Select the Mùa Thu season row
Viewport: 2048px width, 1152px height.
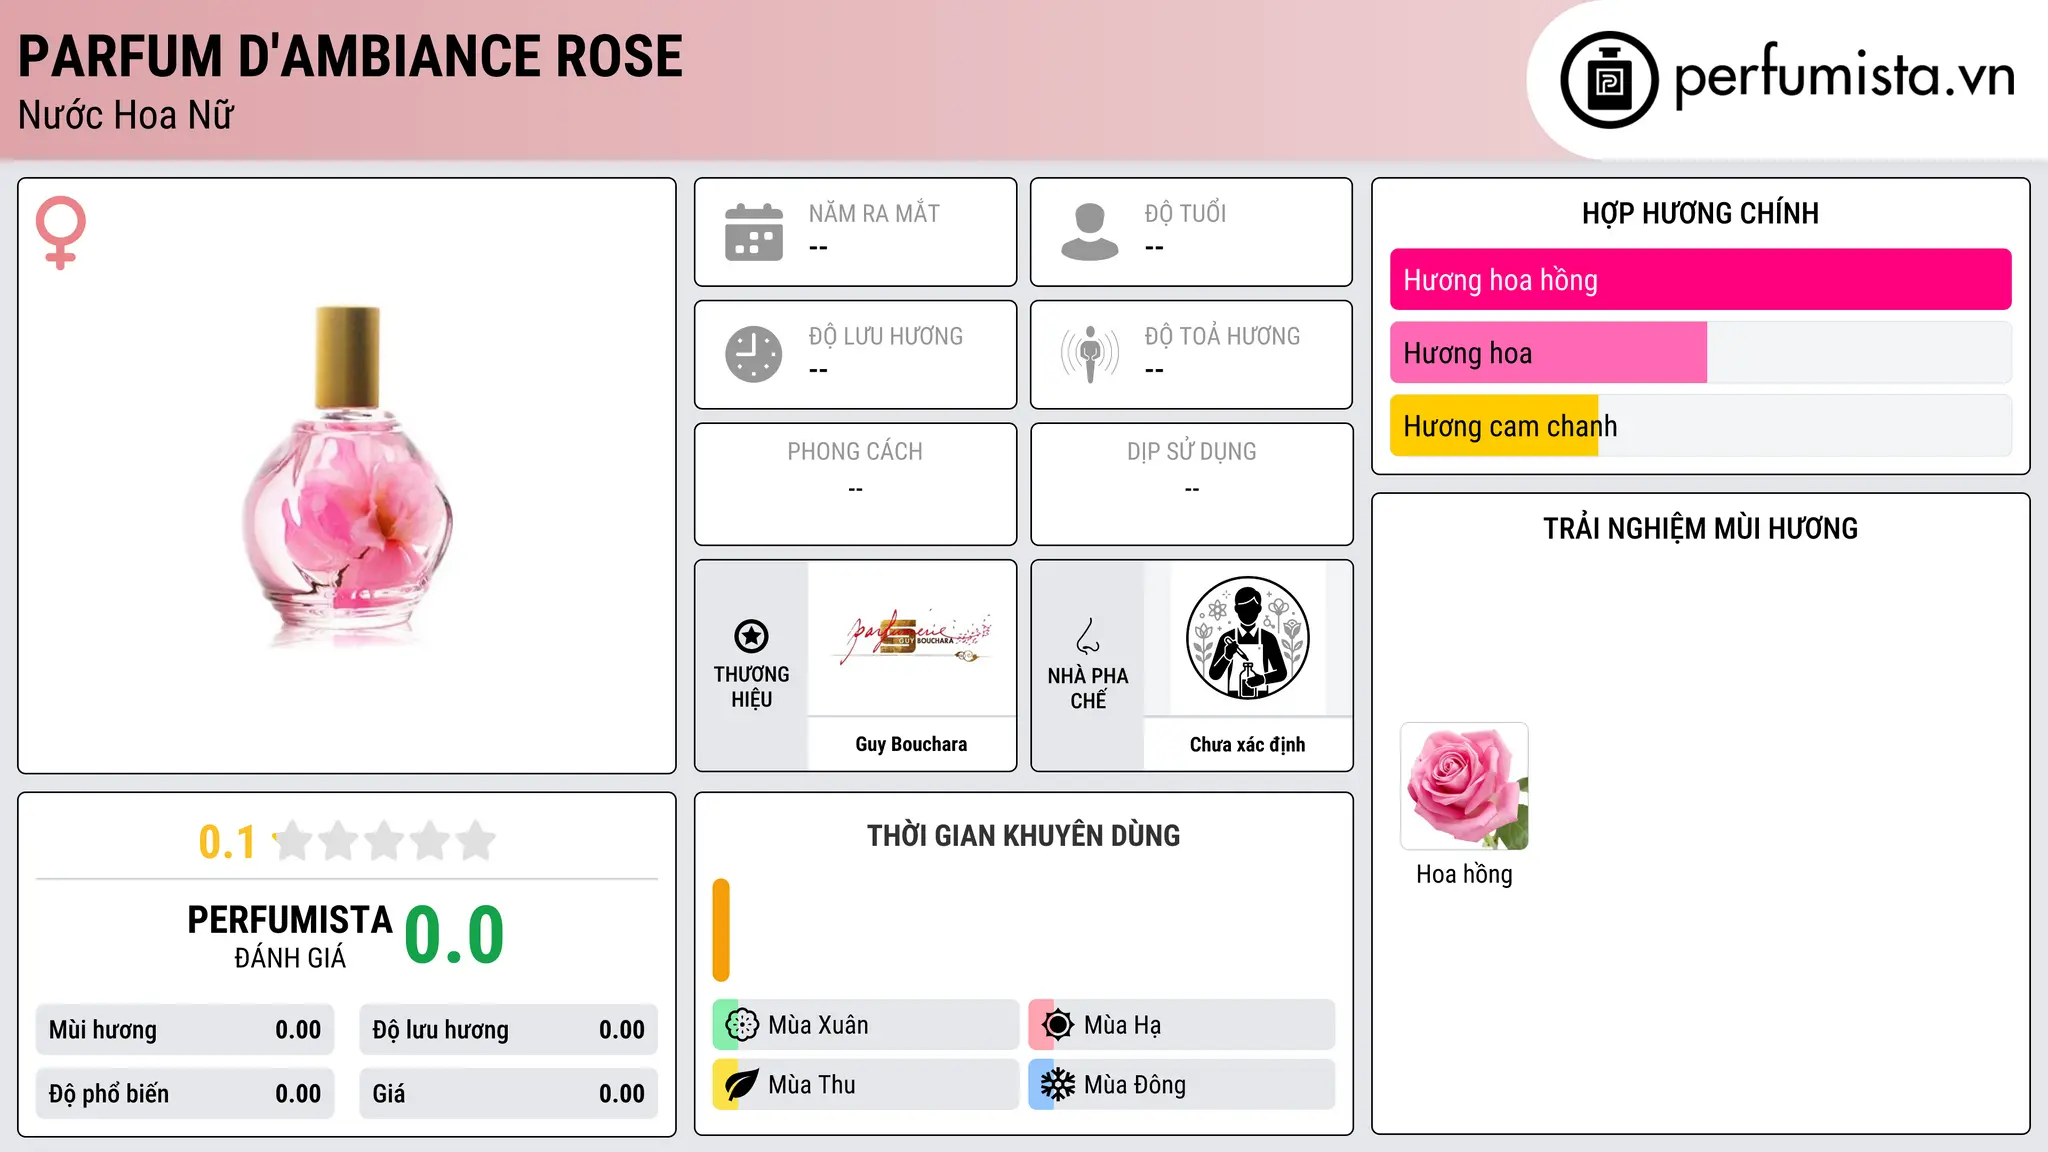click(x=866, y=1085)
